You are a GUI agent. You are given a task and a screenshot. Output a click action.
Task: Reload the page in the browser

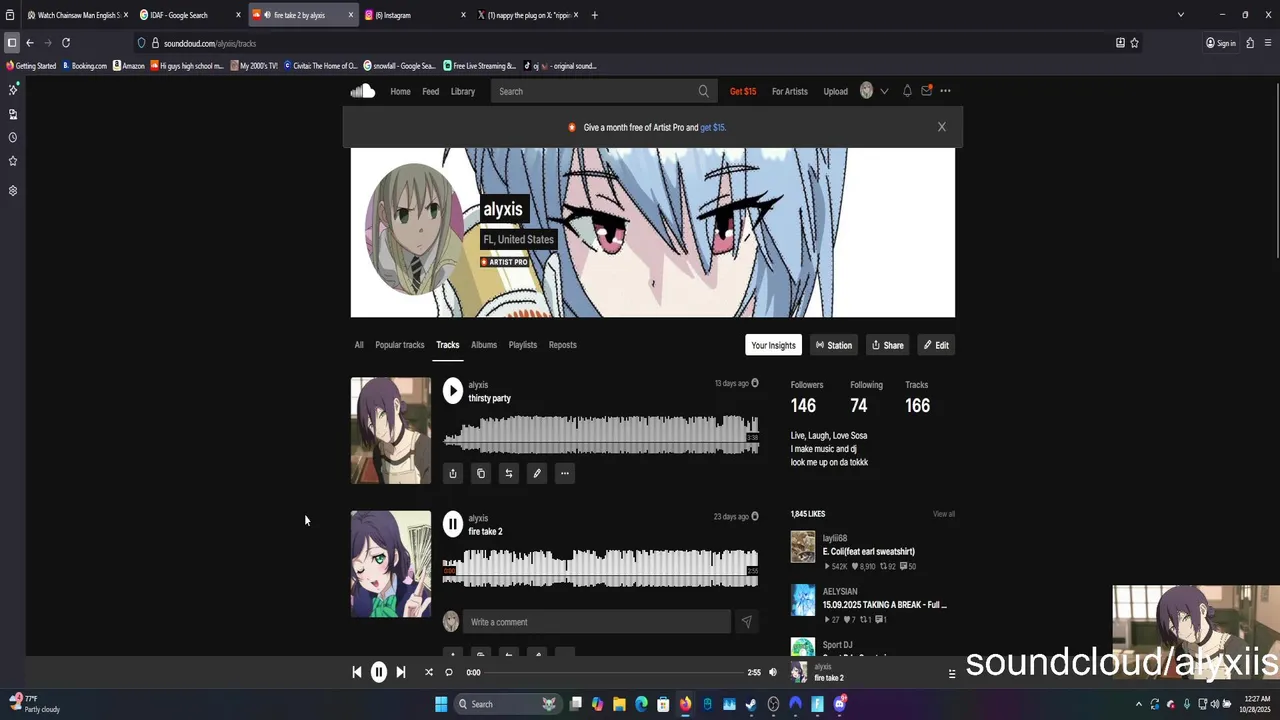click(66, 43)
